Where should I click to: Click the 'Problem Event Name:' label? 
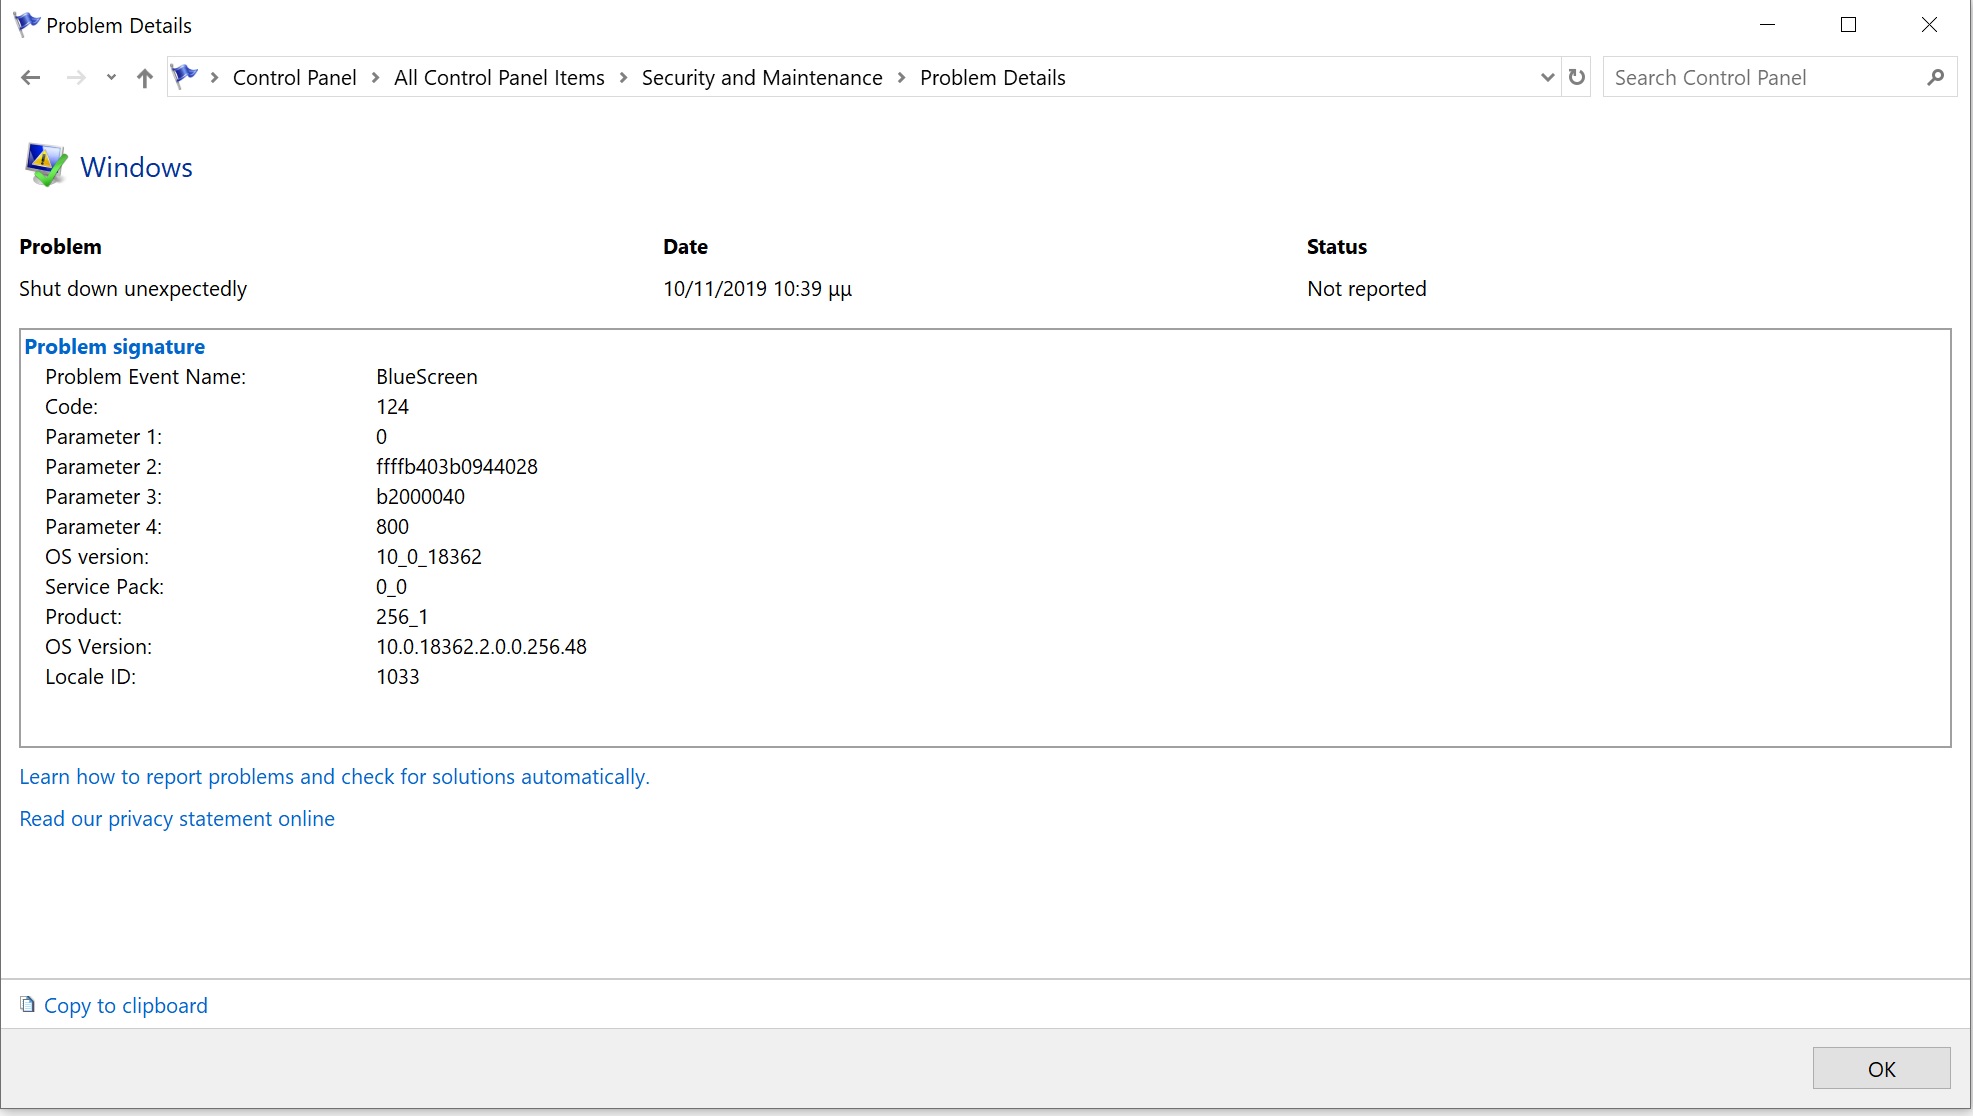click(145, 377)
